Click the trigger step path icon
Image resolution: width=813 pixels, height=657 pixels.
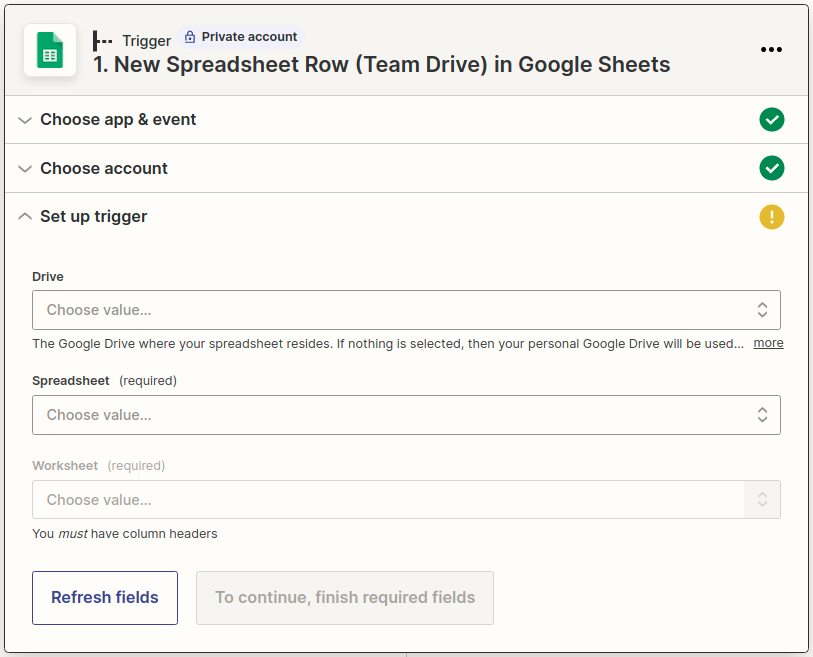point(103,40)
